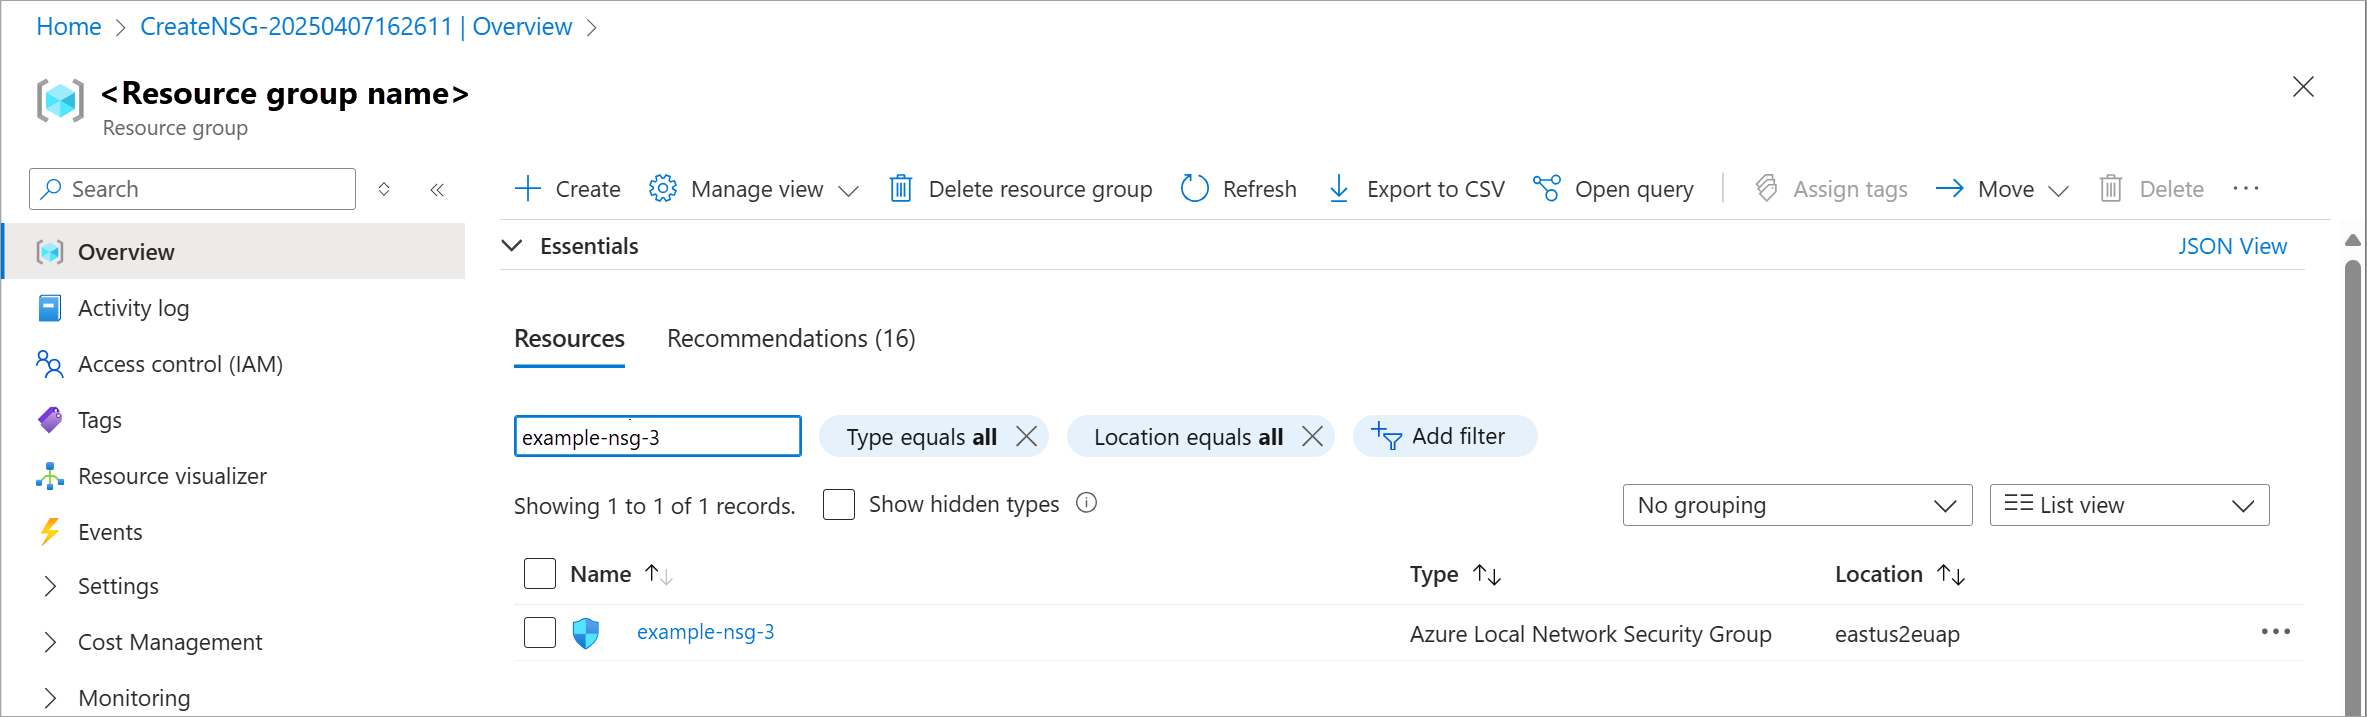Click the Create plus icon
This screenshot has height=717, width=2367.
(528, 189)
